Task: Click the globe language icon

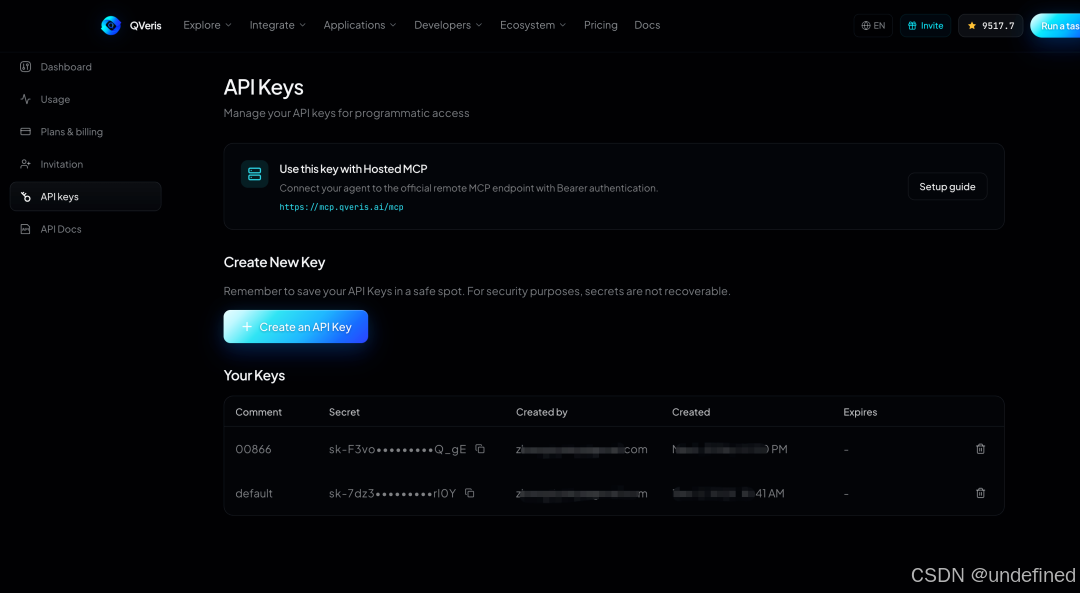Action: click(x=866, y=25)
